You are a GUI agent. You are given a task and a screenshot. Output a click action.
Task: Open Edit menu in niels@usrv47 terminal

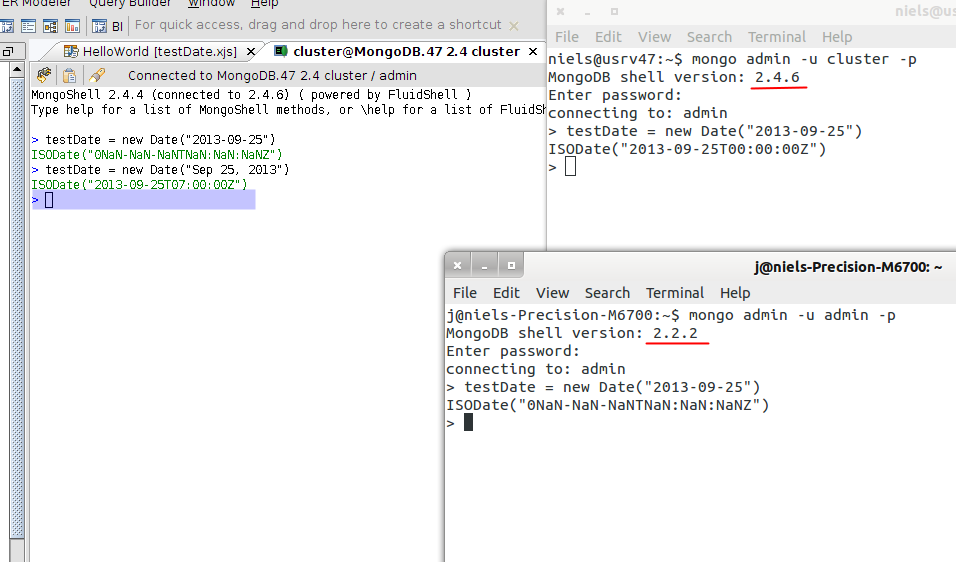608,37
